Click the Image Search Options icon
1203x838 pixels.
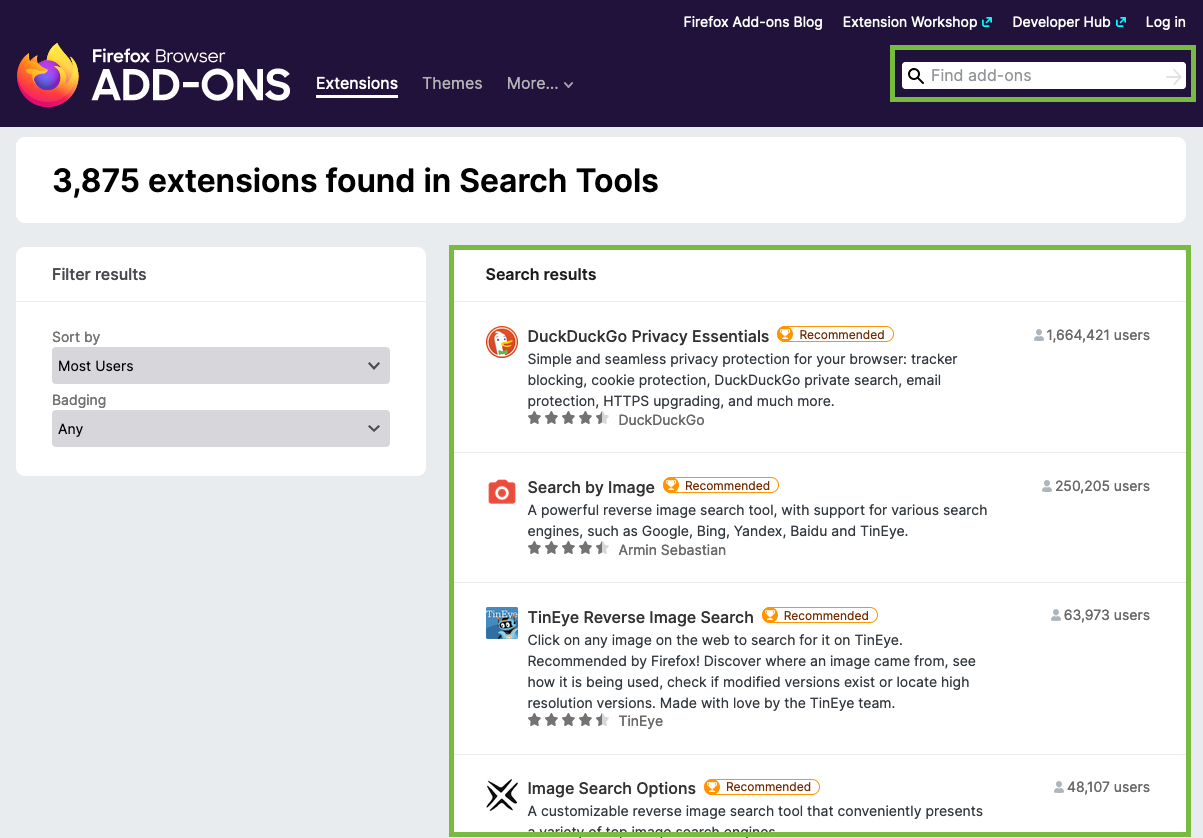[501, 794]
